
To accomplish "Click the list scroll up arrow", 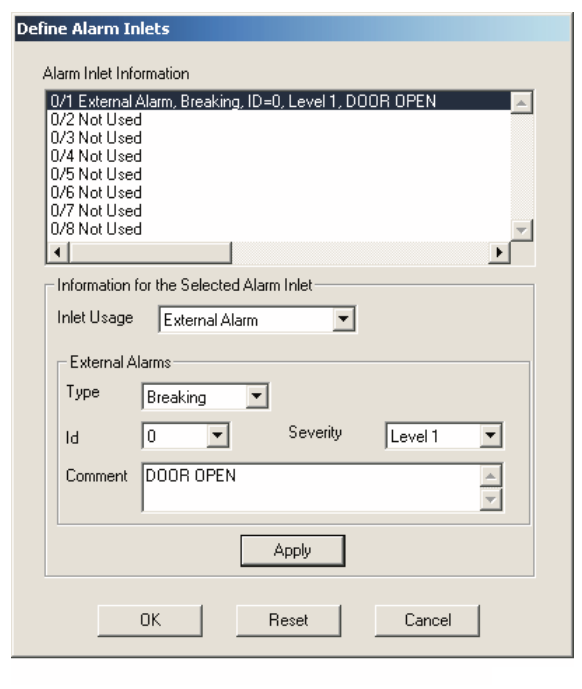I will click(522, 103).
